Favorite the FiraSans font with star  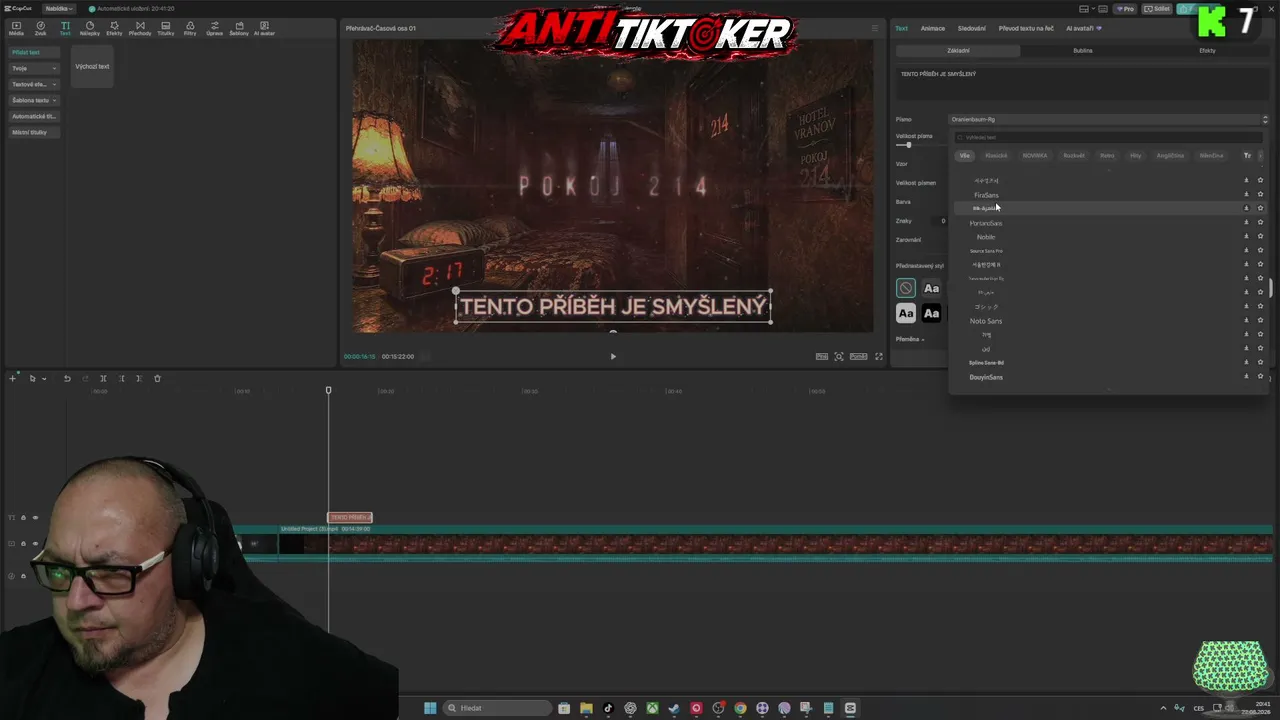(x=1260, y=194)
